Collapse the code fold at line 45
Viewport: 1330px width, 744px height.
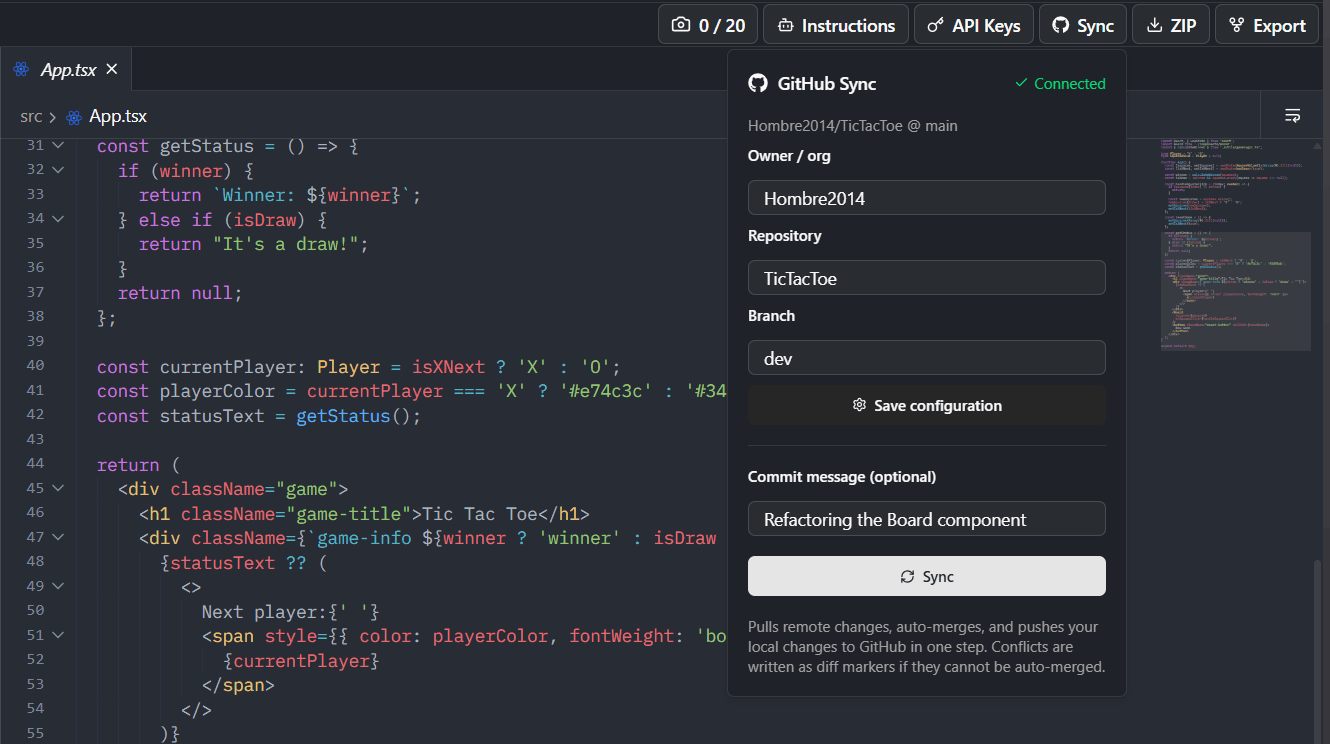(x=58, y=489)
